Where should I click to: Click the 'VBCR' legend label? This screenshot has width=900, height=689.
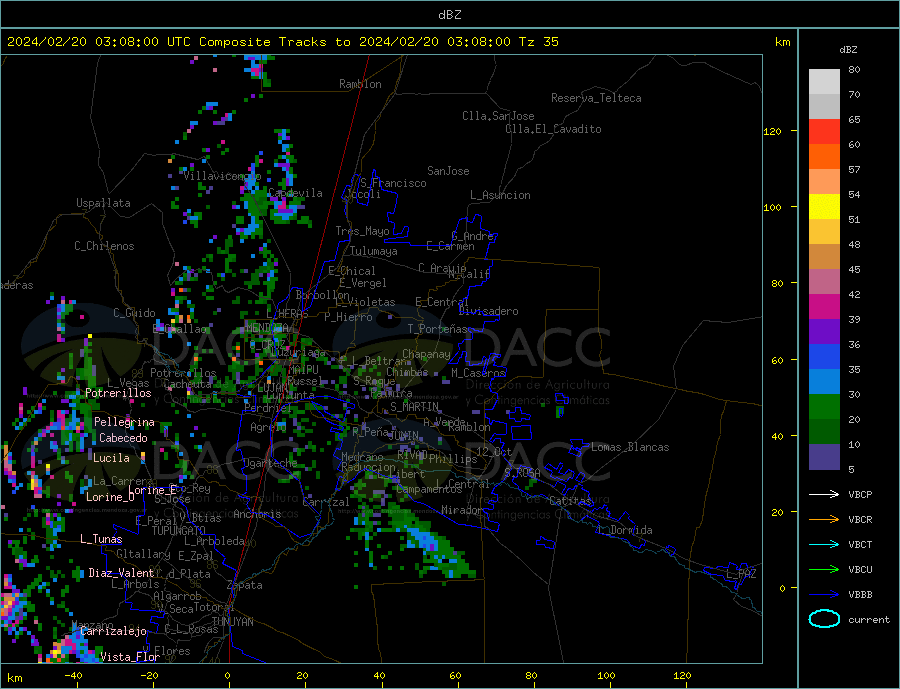860,520
